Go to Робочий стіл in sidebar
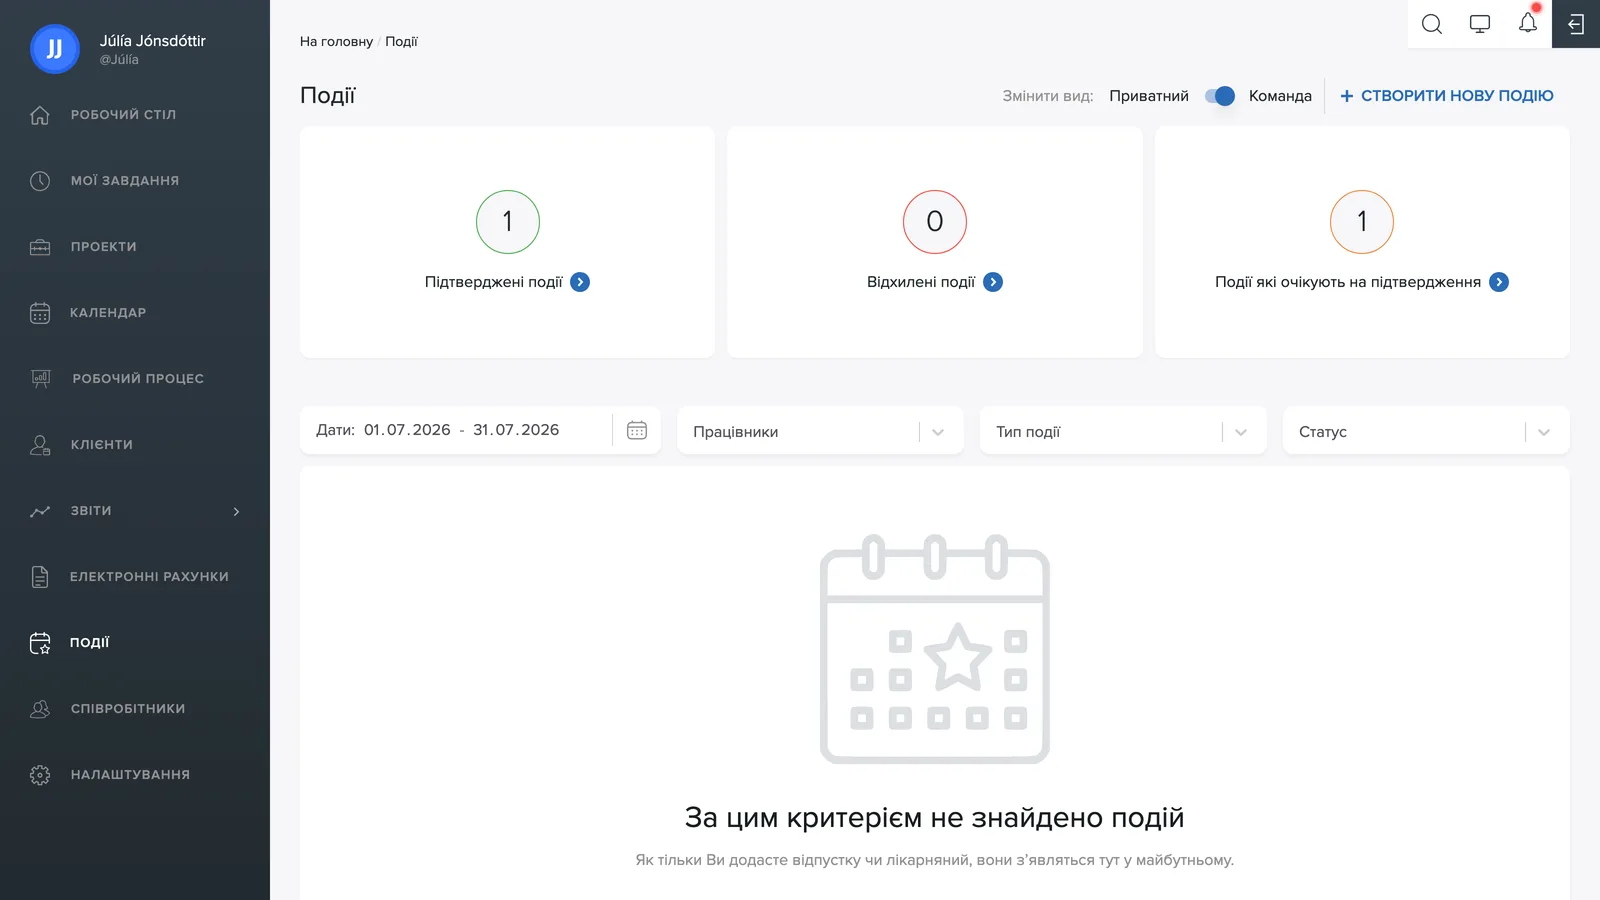Screen dimensions: 1600x900 [123, 115]
